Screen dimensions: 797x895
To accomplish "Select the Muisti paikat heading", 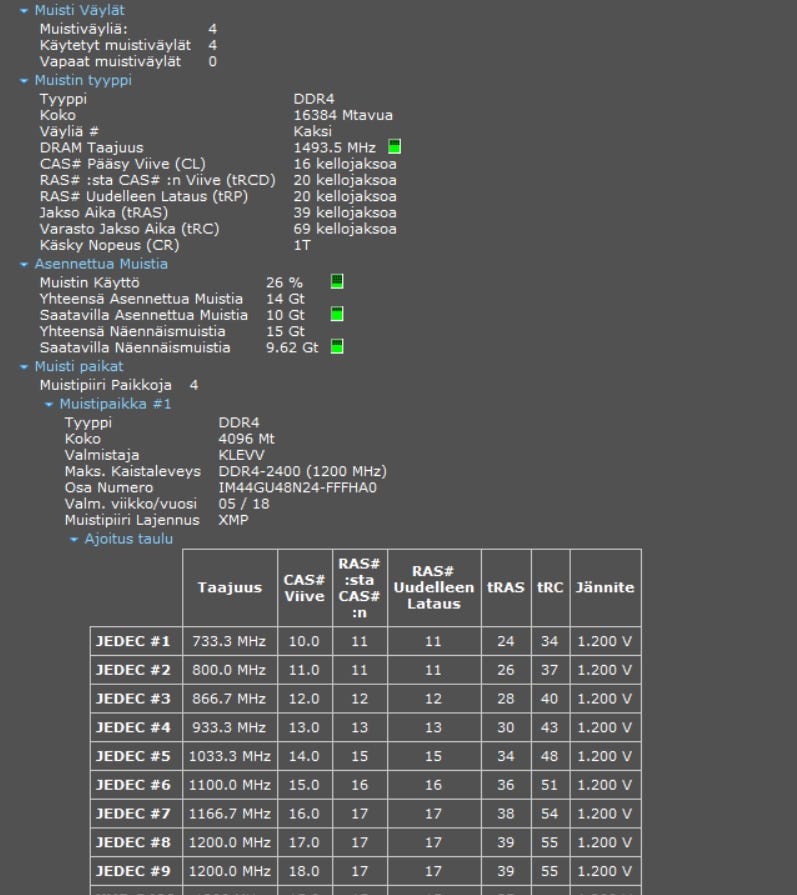I will (x=79, y=366).
